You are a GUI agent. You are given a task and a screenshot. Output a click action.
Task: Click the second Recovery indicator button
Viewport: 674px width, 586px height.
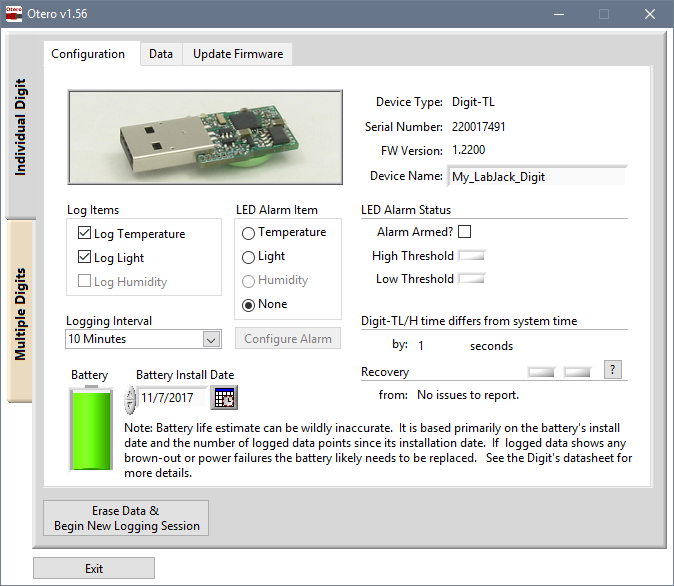coord(577,371)
